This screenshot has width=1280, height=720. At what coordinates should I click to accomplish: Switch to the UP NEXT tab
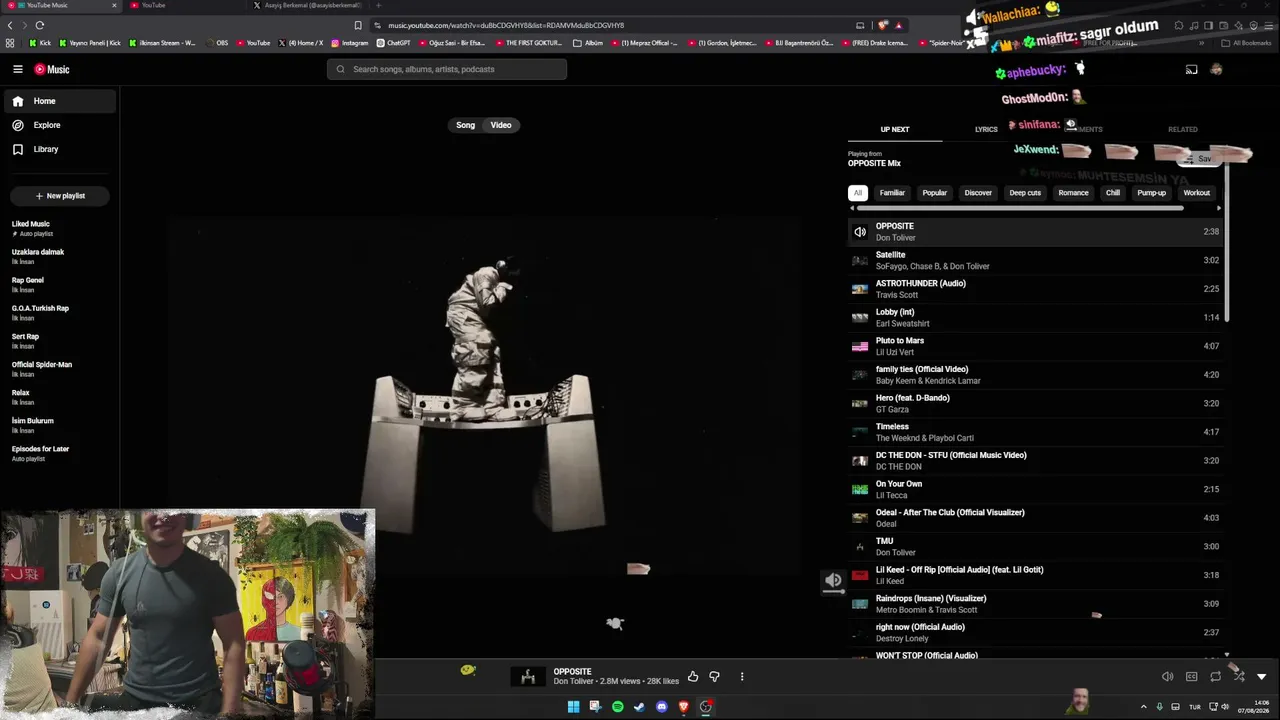(x=895, y=129)
